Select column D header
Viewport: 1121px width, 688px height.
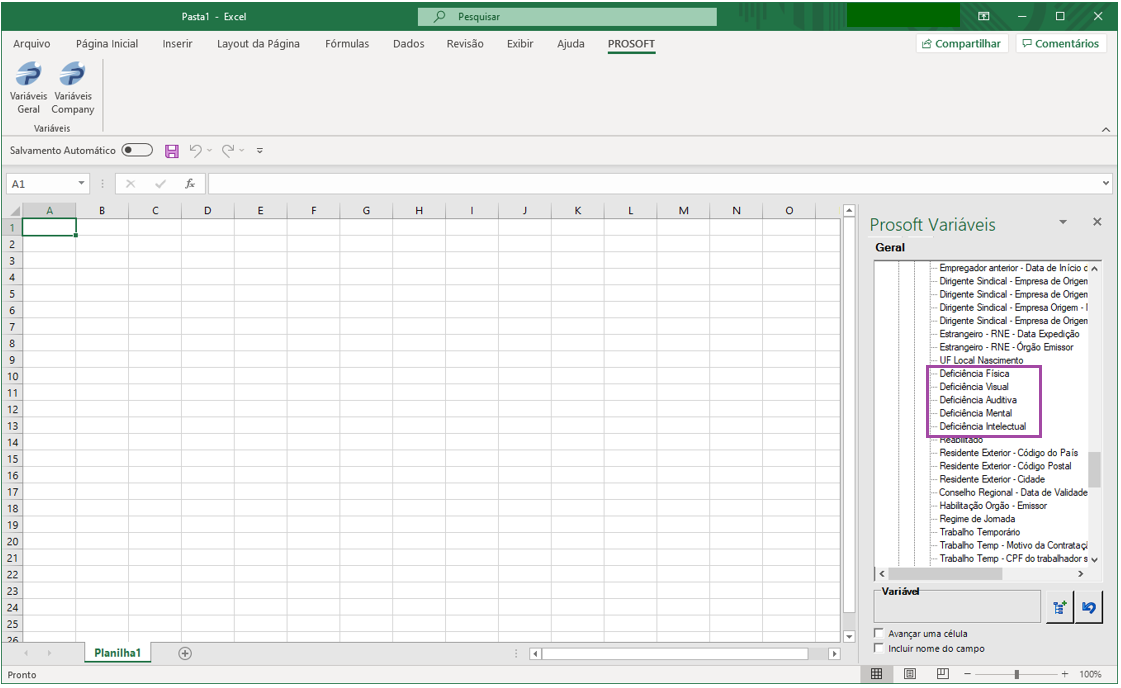click(207, 211)
